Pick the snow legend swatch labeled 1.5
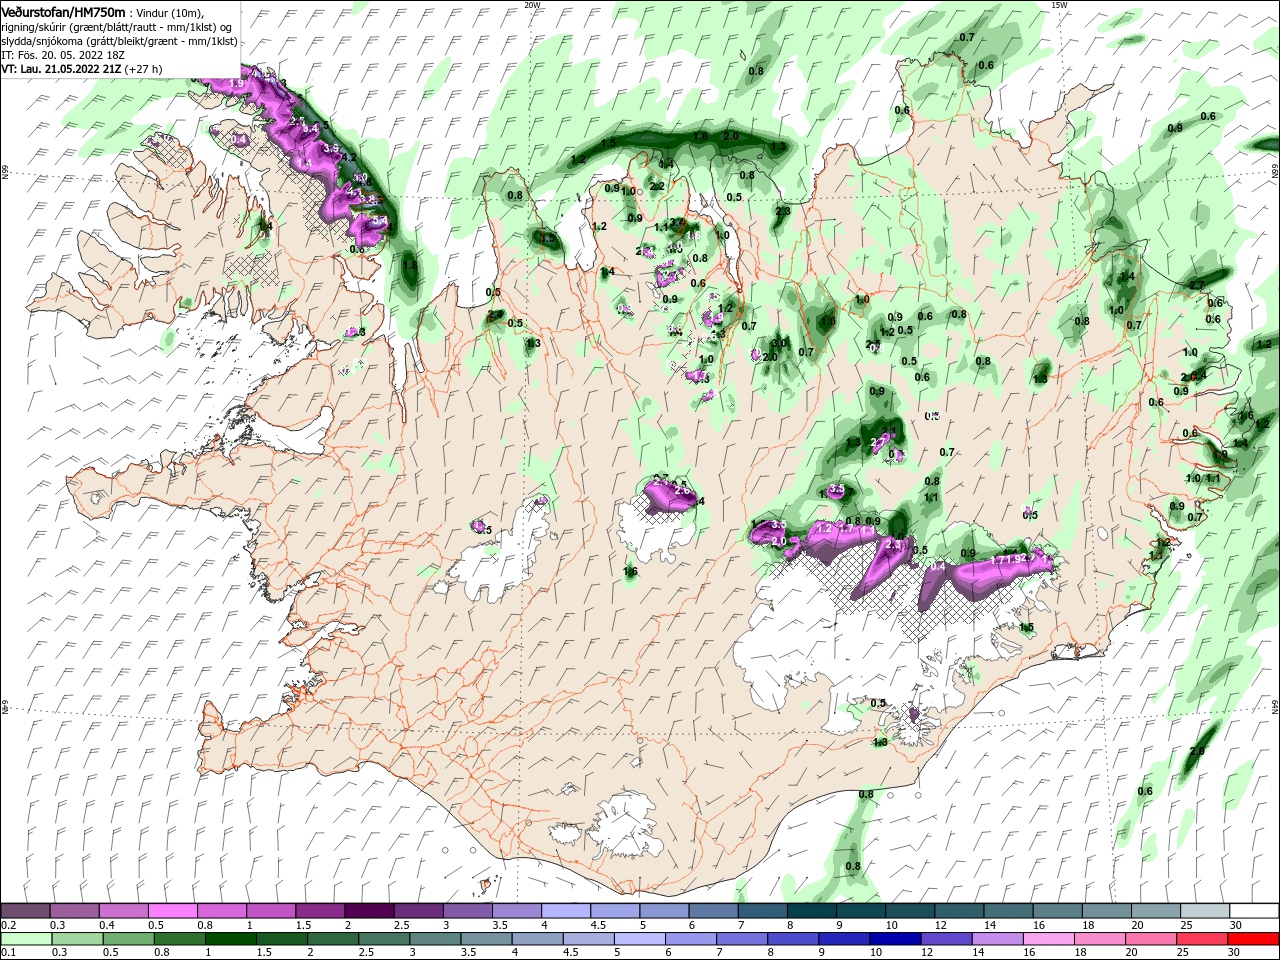1280x960 pixels. click(320, 911)
